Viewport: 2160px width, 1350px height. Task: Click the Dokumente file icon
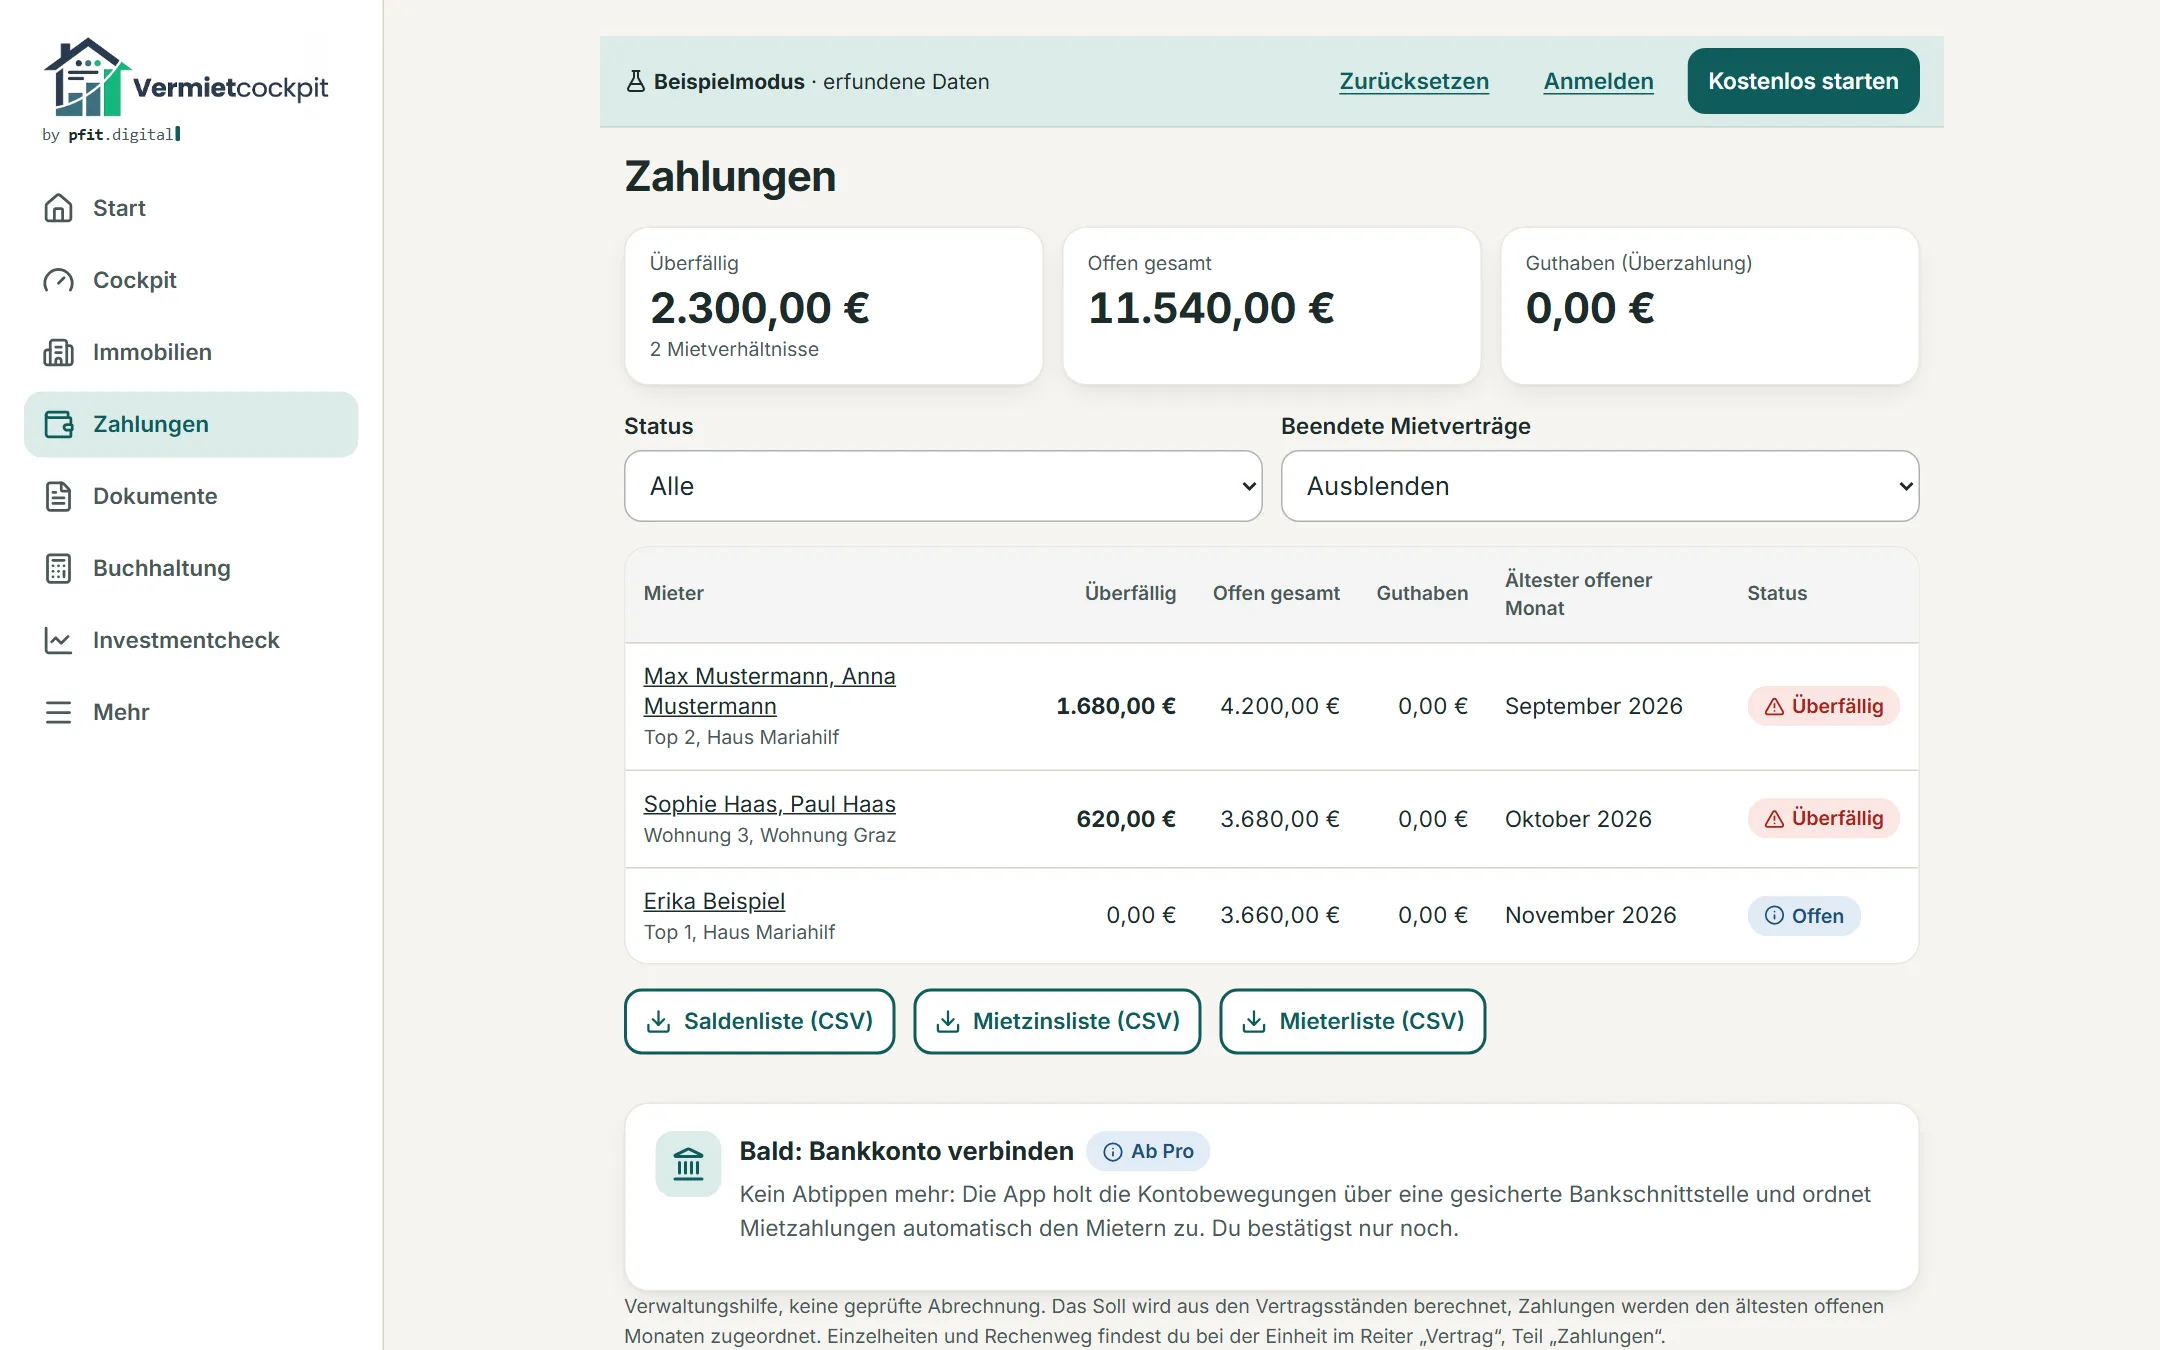click(x=59, y=496)
